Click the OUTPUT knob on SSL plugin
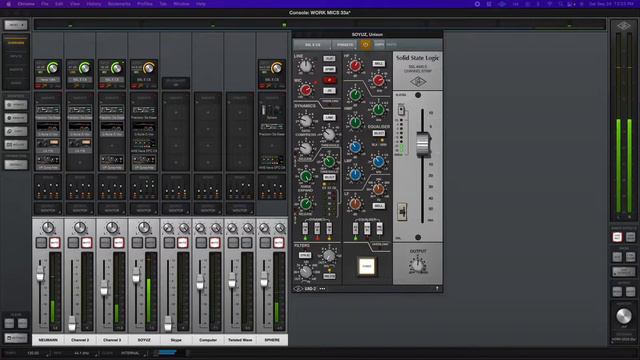The width and height of the screenshot is (640, 360). tap(417, 265)
